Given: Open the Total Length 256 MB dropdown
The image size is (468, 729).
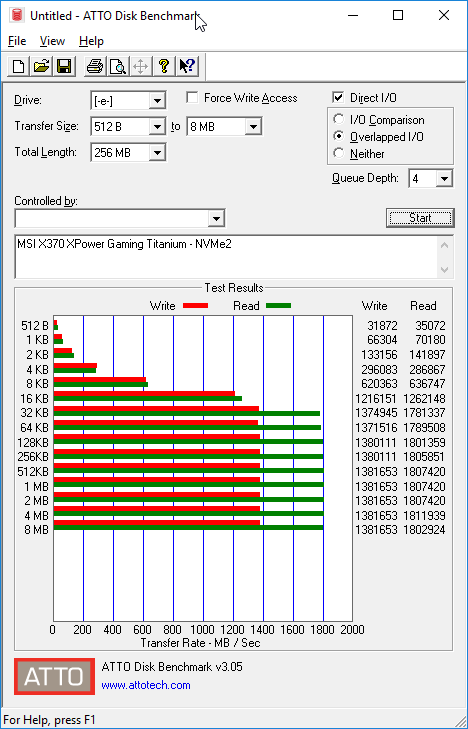Looking at the screenshot, I should (x=128, y=152).
